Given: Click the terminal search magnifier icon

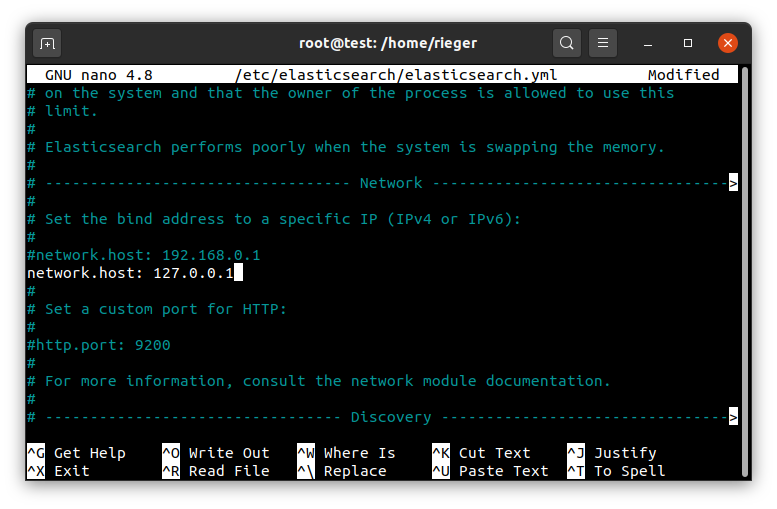Looking at the screenshot, I should (566, 43).
